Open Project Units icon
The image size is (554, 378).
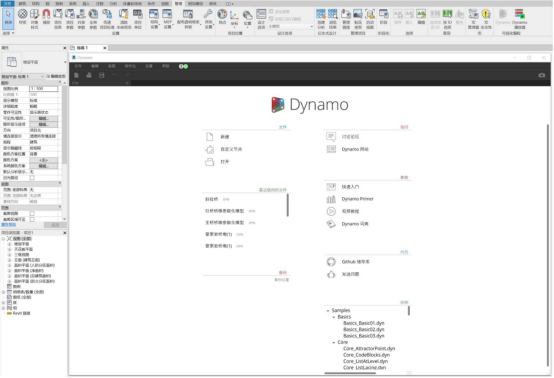(137, 18)
